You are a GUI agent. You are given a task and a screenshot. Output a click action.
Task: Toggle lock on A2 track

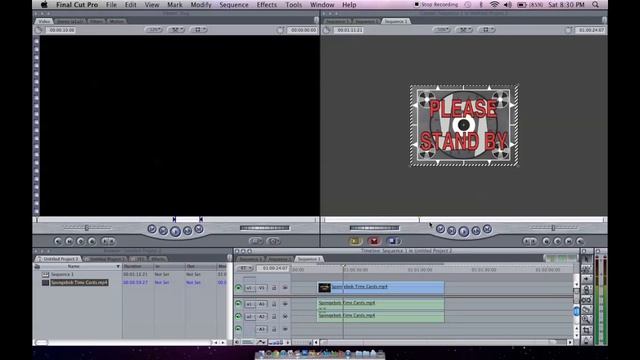point(274,316)
